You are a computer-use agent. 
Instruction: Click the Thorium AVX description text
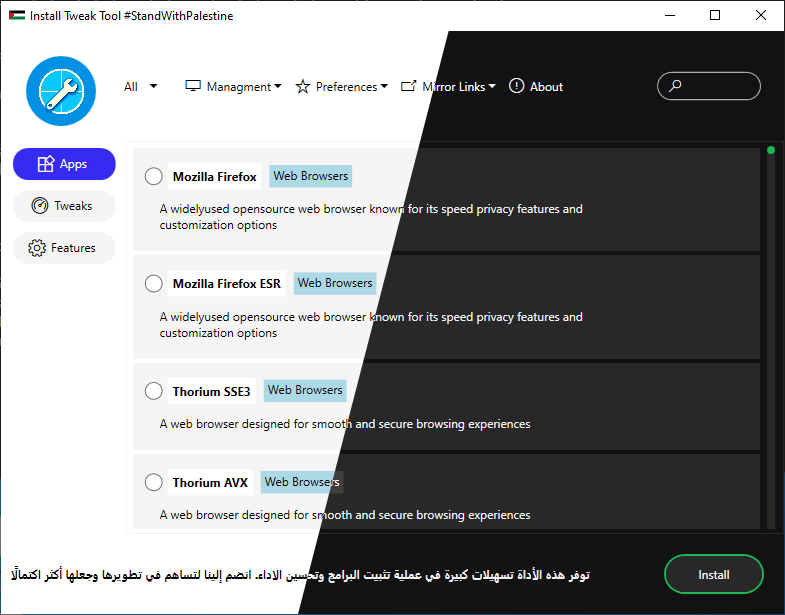pyautogui.click(x=345, y=515)
